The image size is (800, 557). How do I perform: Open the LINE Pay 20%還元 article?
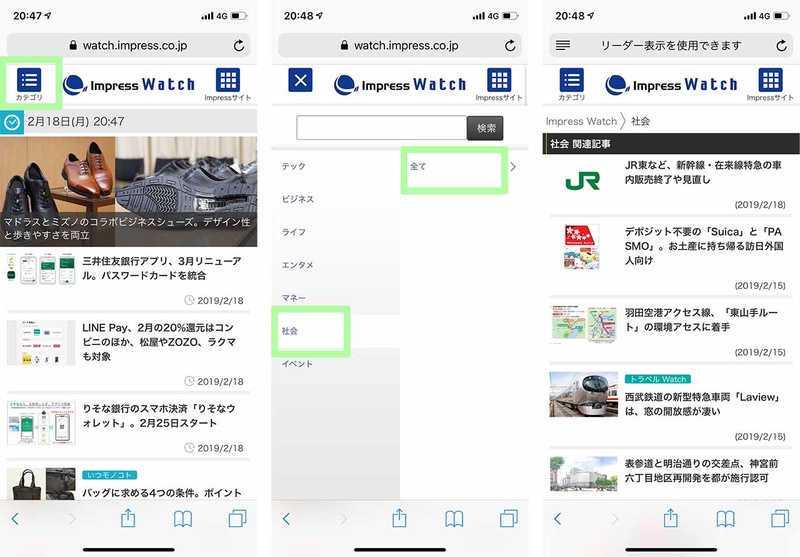point(159,342)
